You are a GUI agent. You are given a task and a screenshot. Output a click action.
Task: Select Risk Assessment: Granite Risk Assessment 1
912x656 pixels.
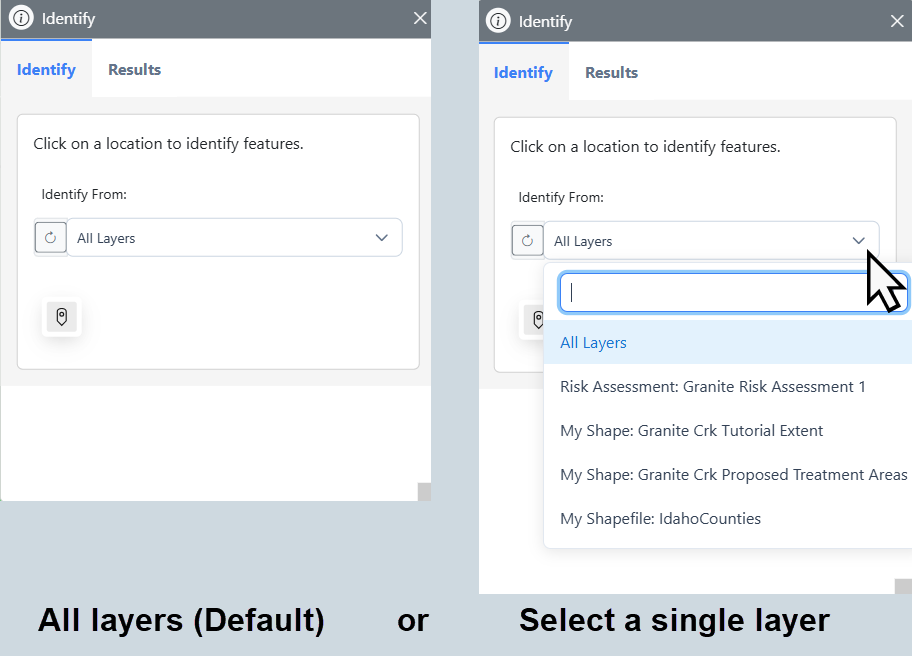pyautogui.click(x=728, y=387)
